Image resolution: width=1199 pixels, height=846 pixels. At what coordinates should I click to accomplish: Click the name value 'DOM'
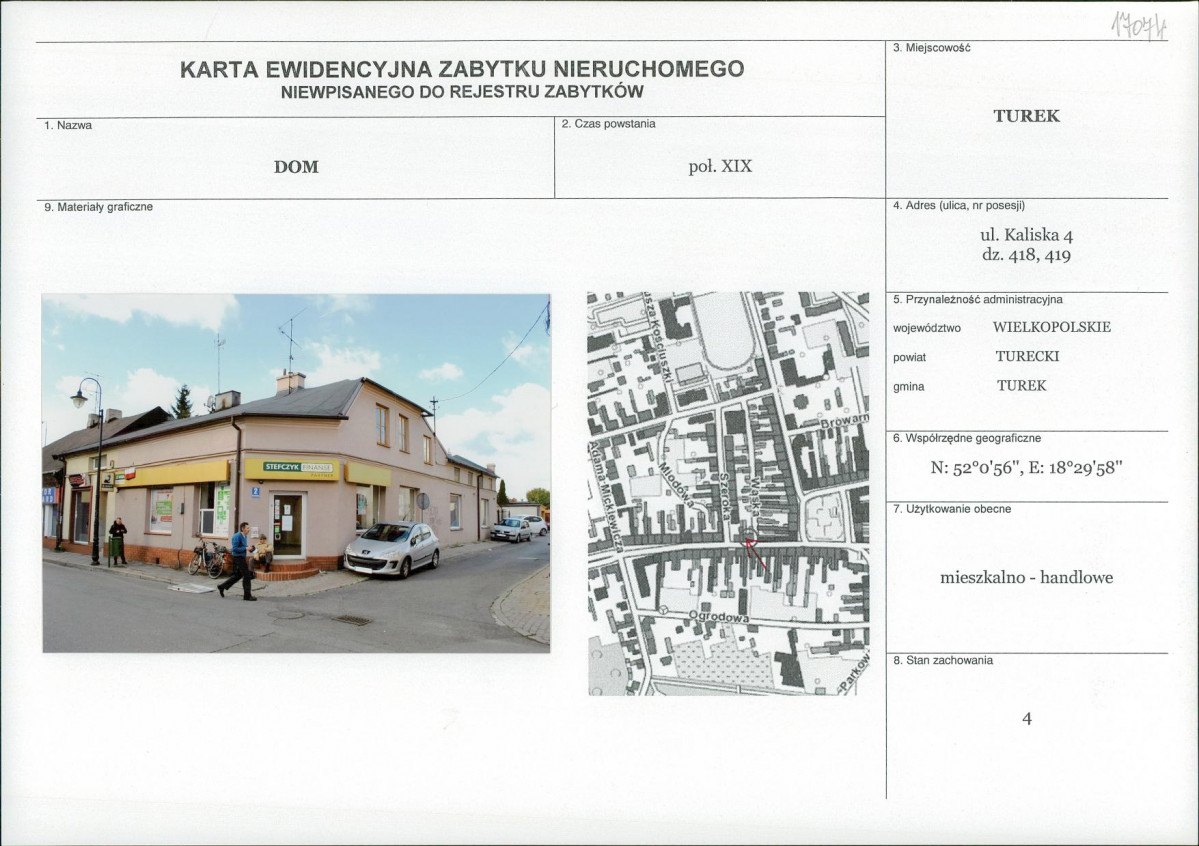(296, 167)
